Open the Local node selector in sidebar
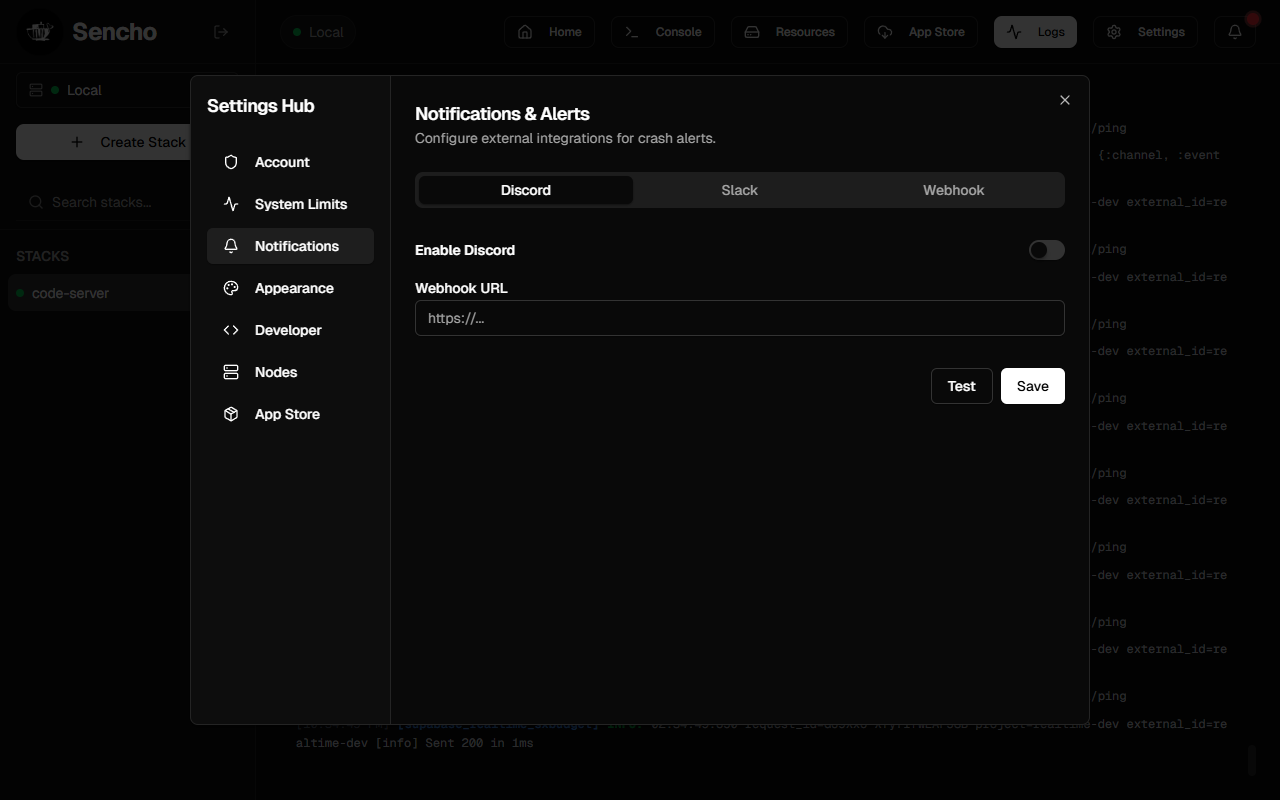This screenshot has height=800, width=1280. (103, 90)
